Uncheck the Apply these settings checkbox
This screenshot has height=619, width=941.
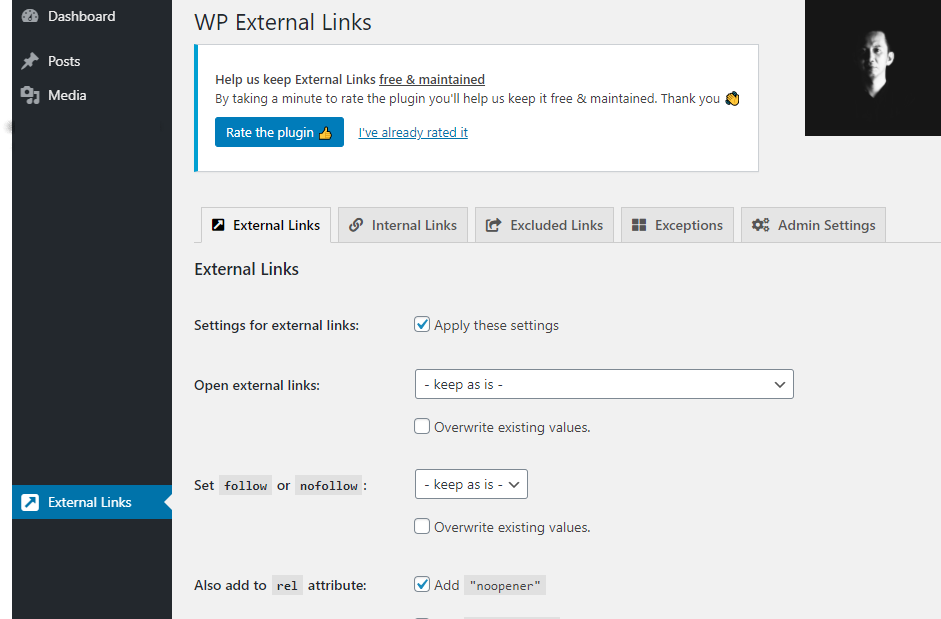(422, 325)
